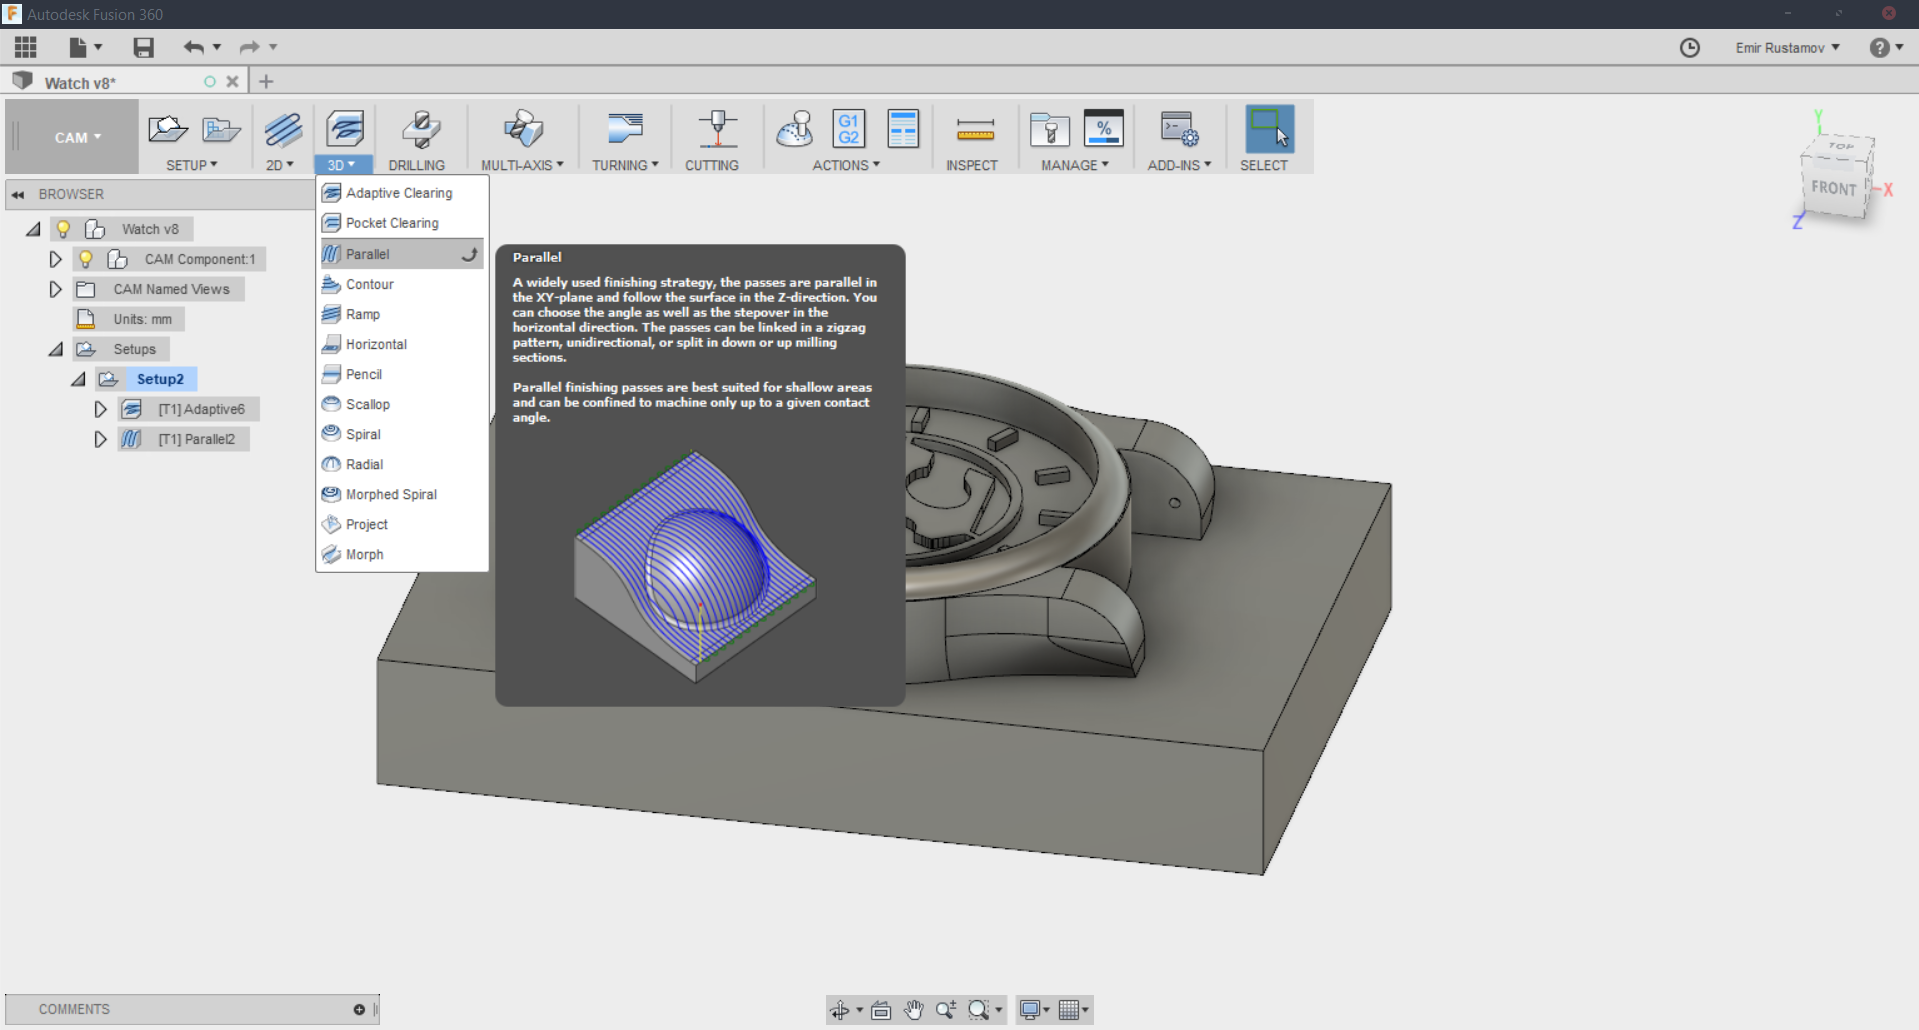
Task: Undo the last action
Action: click(x=193, y=47)
